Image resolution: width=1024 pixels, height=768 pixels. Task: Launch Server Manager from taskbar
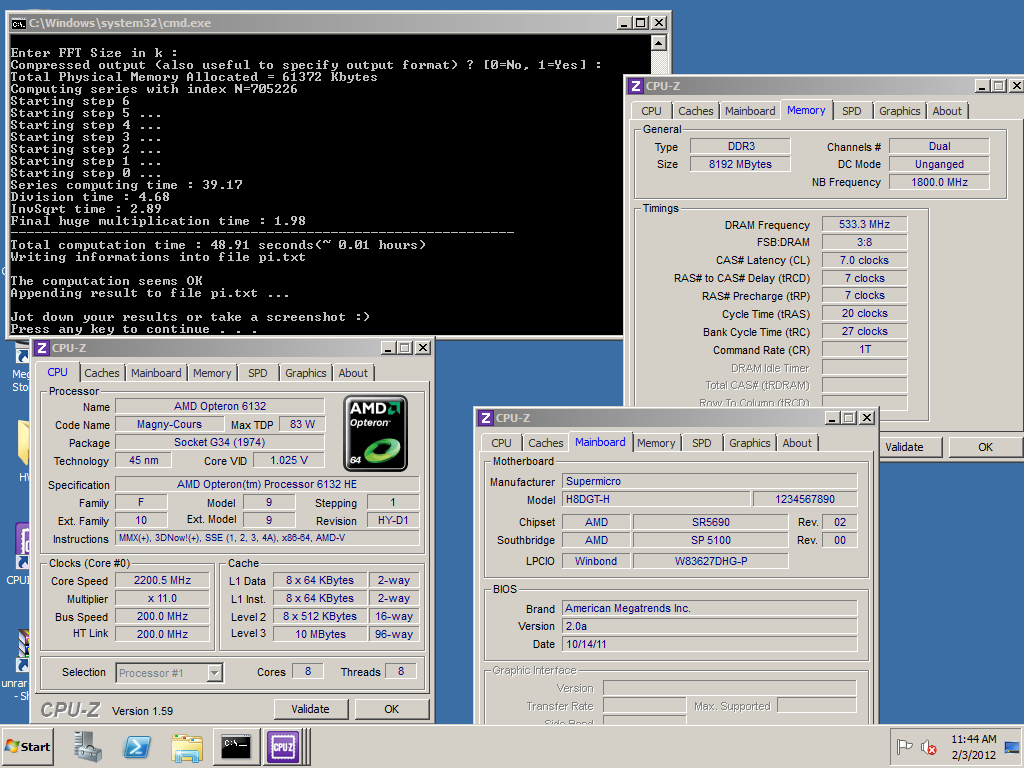(x=88, y=746)
